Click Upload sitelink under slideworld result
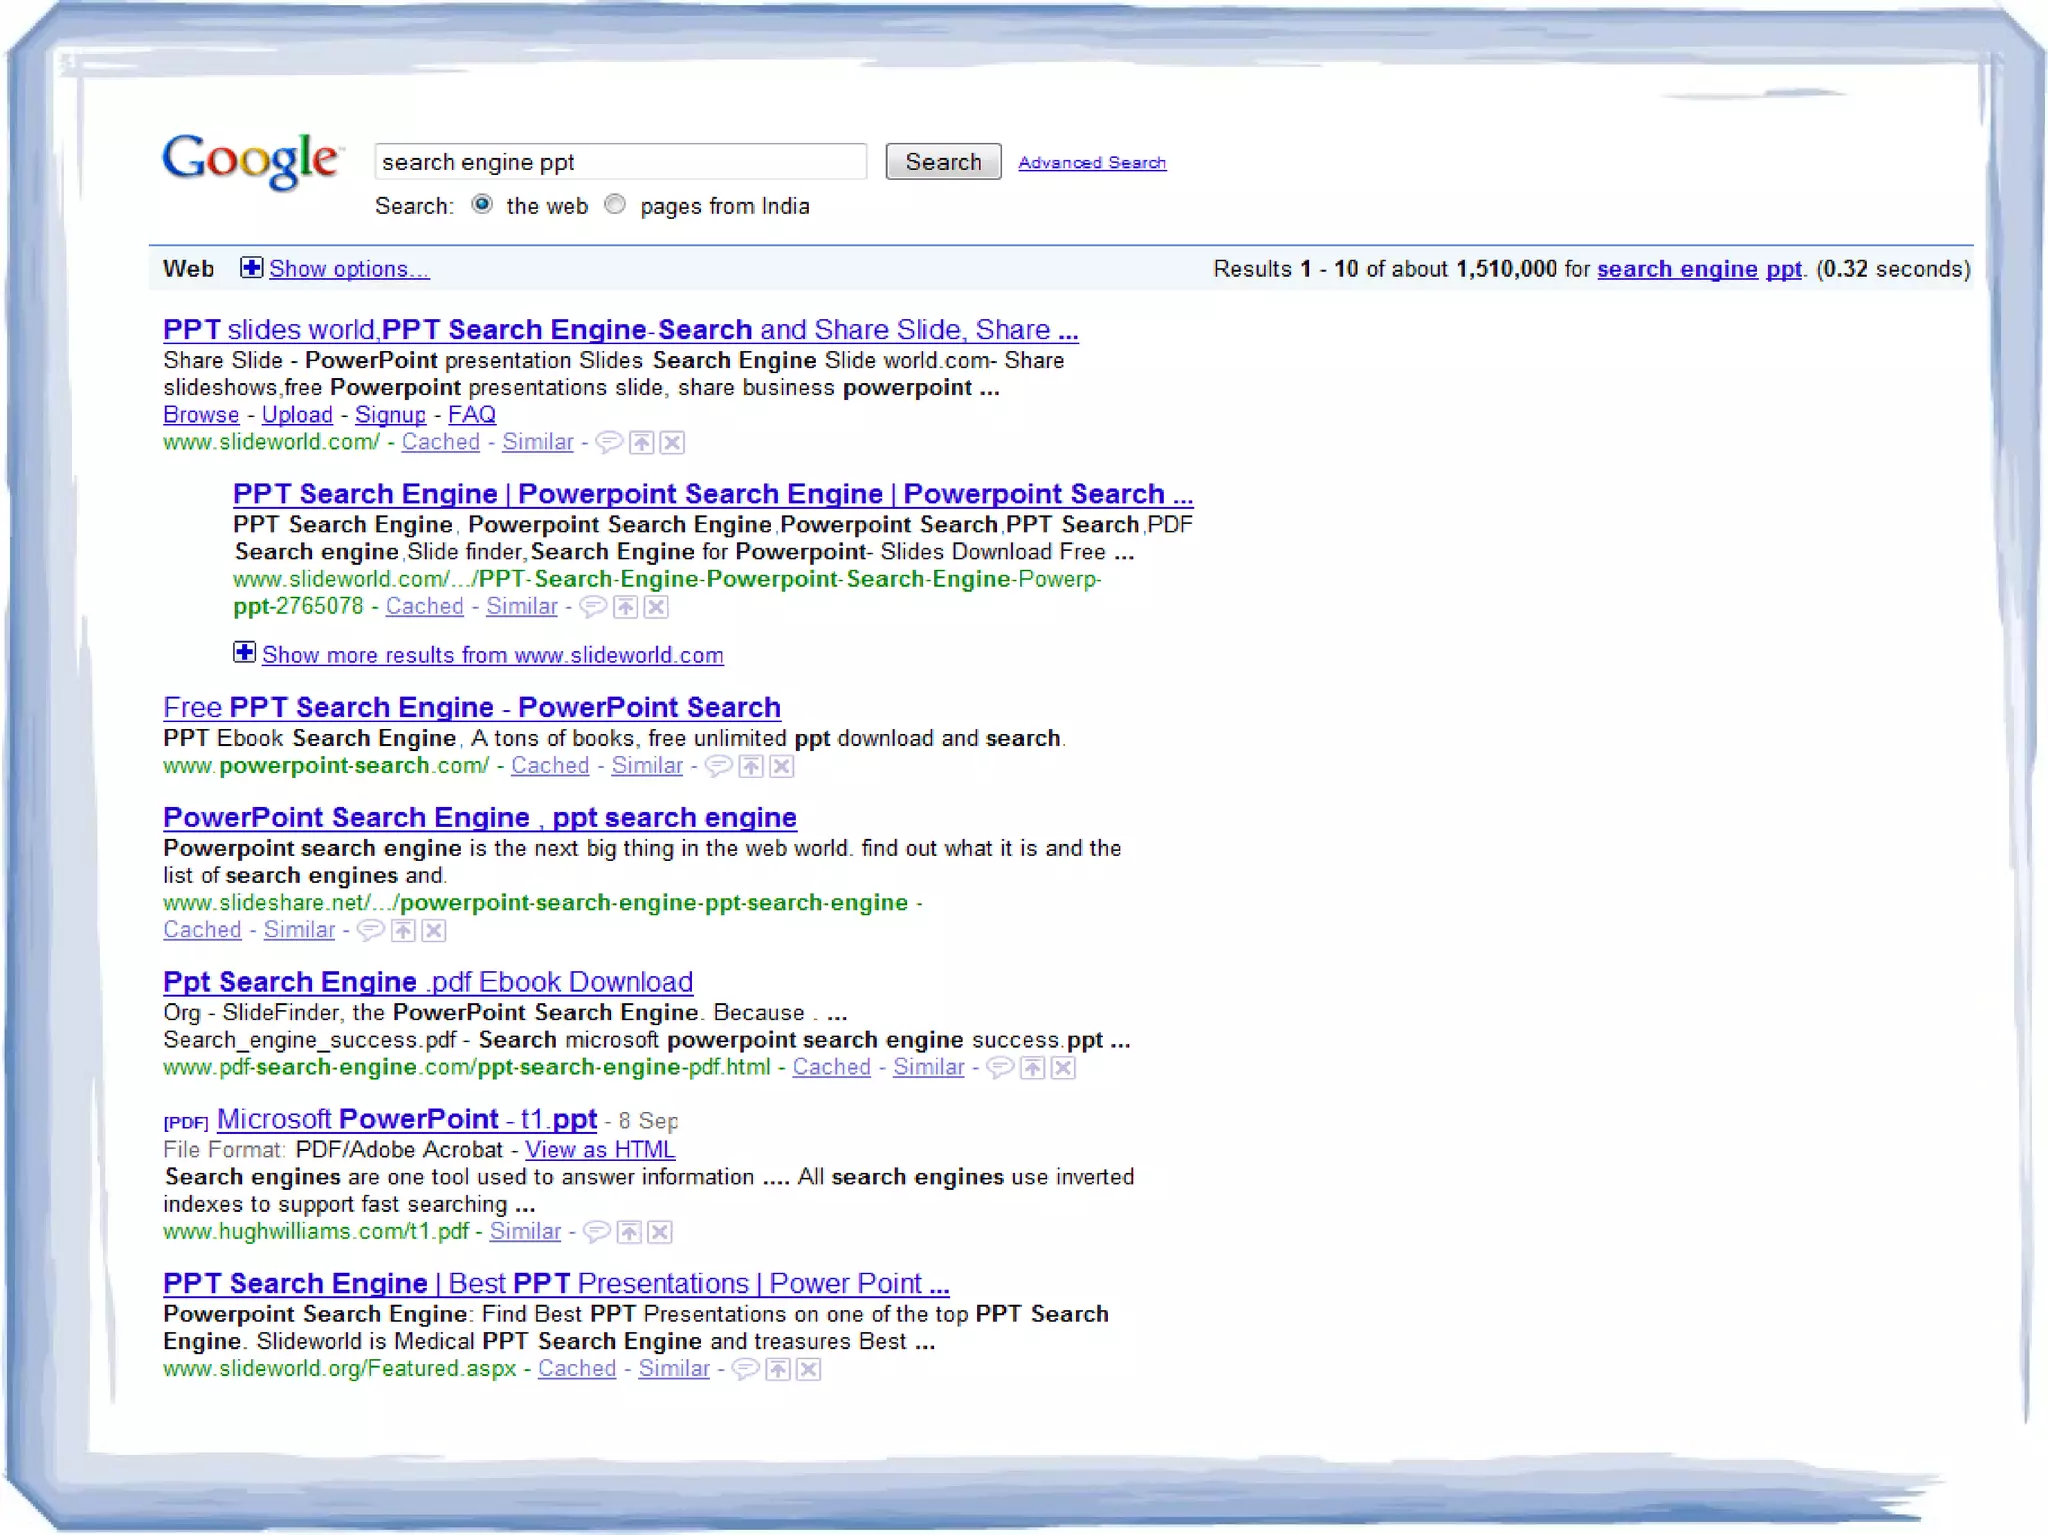This screenshot has height=1535, width=2048. (297, 415)
